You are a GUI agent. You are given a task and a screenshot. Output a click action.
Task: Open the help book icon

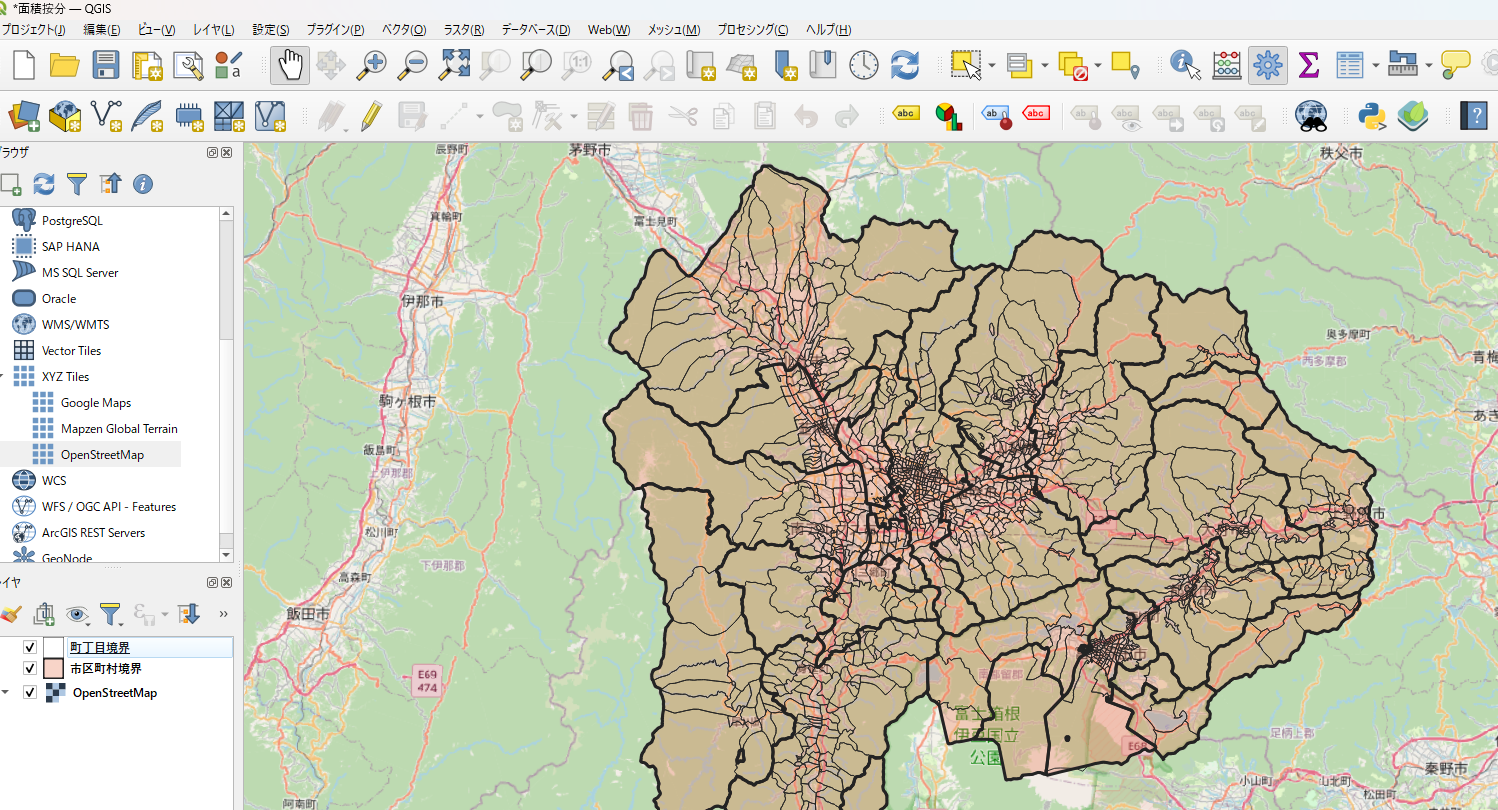click(1473, 115)
